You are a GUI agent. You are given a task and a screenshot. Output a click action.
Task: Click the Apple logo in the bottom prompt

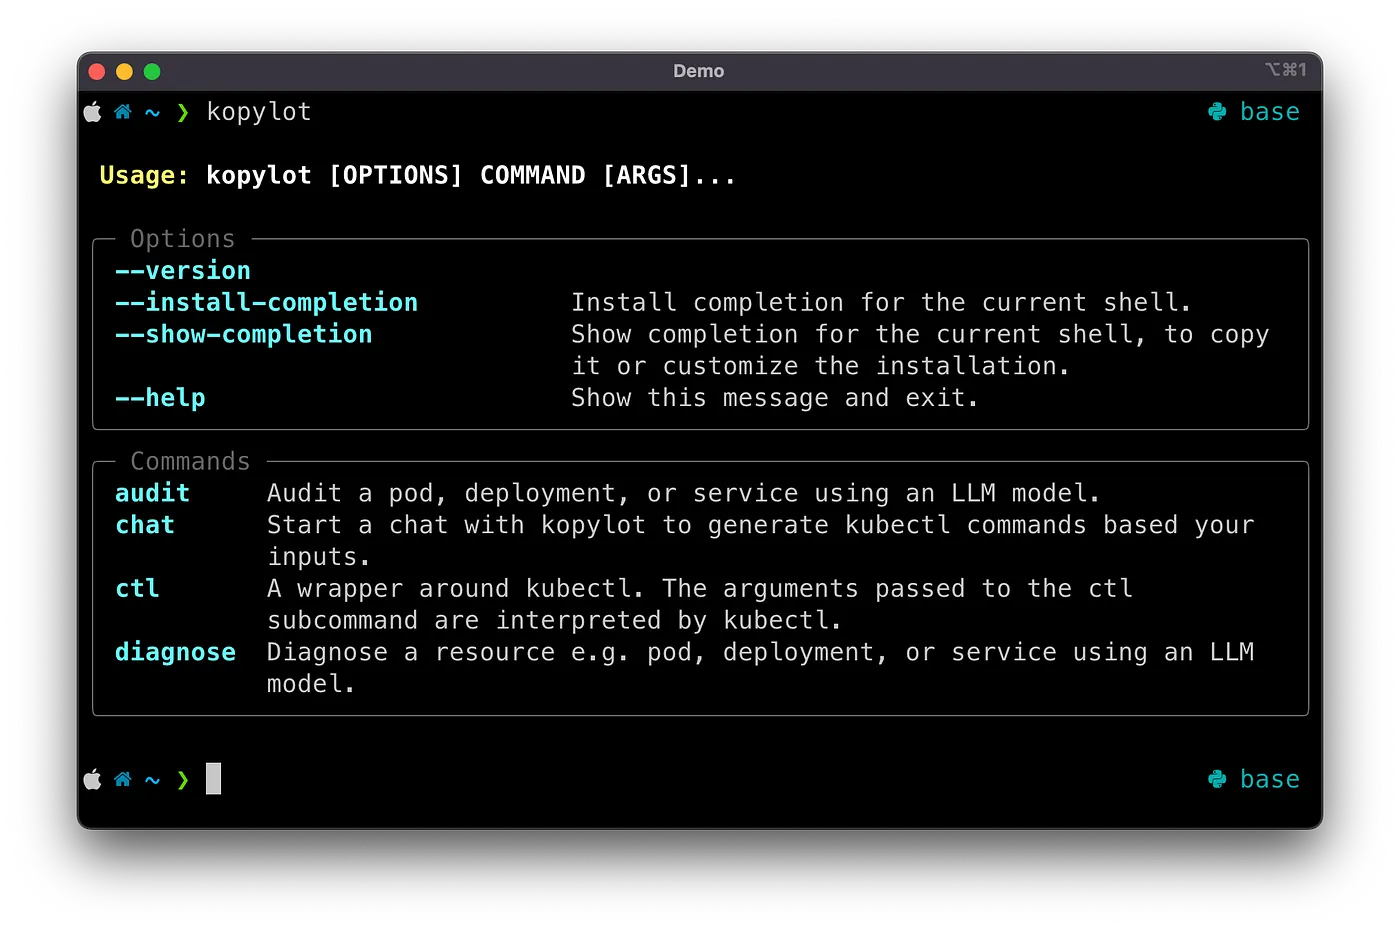click(x=93, y=779)
